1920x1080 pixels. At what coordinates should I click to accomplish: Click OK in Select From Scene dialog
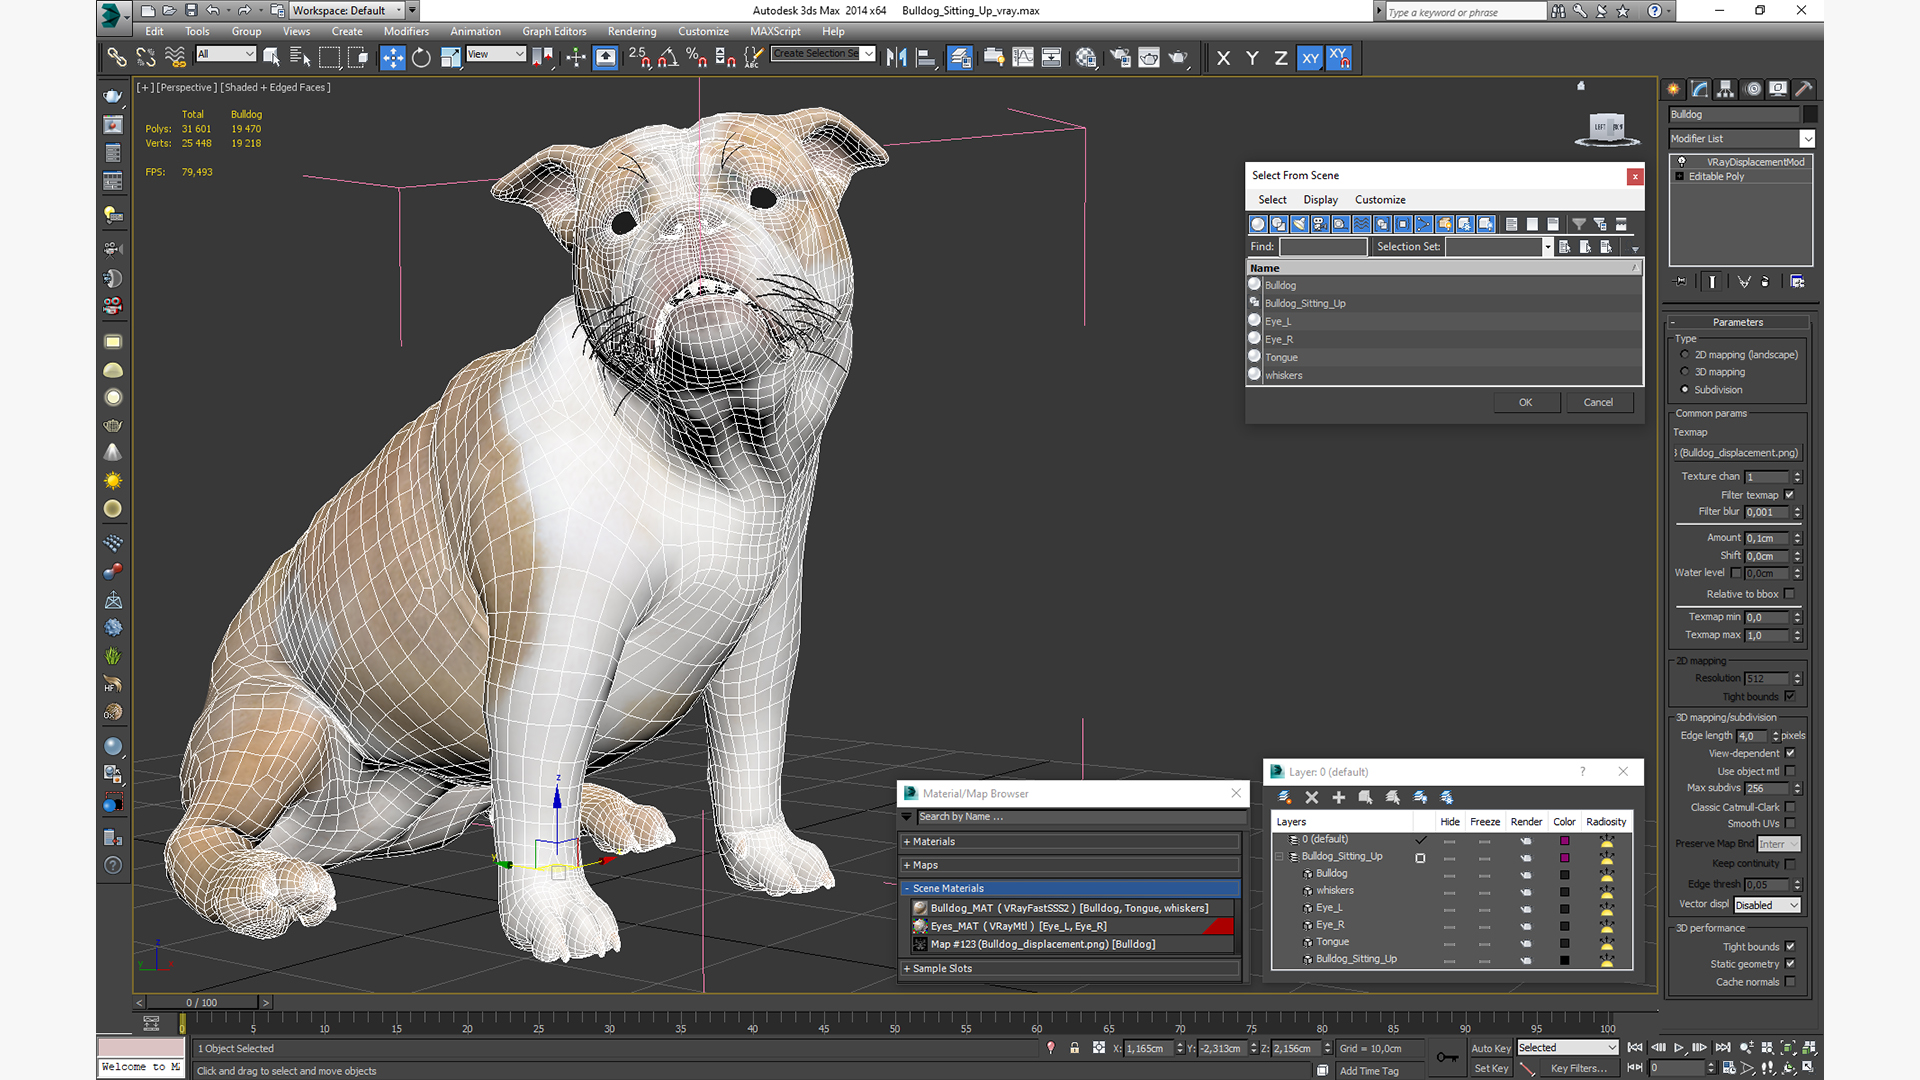click(1526, 403)
